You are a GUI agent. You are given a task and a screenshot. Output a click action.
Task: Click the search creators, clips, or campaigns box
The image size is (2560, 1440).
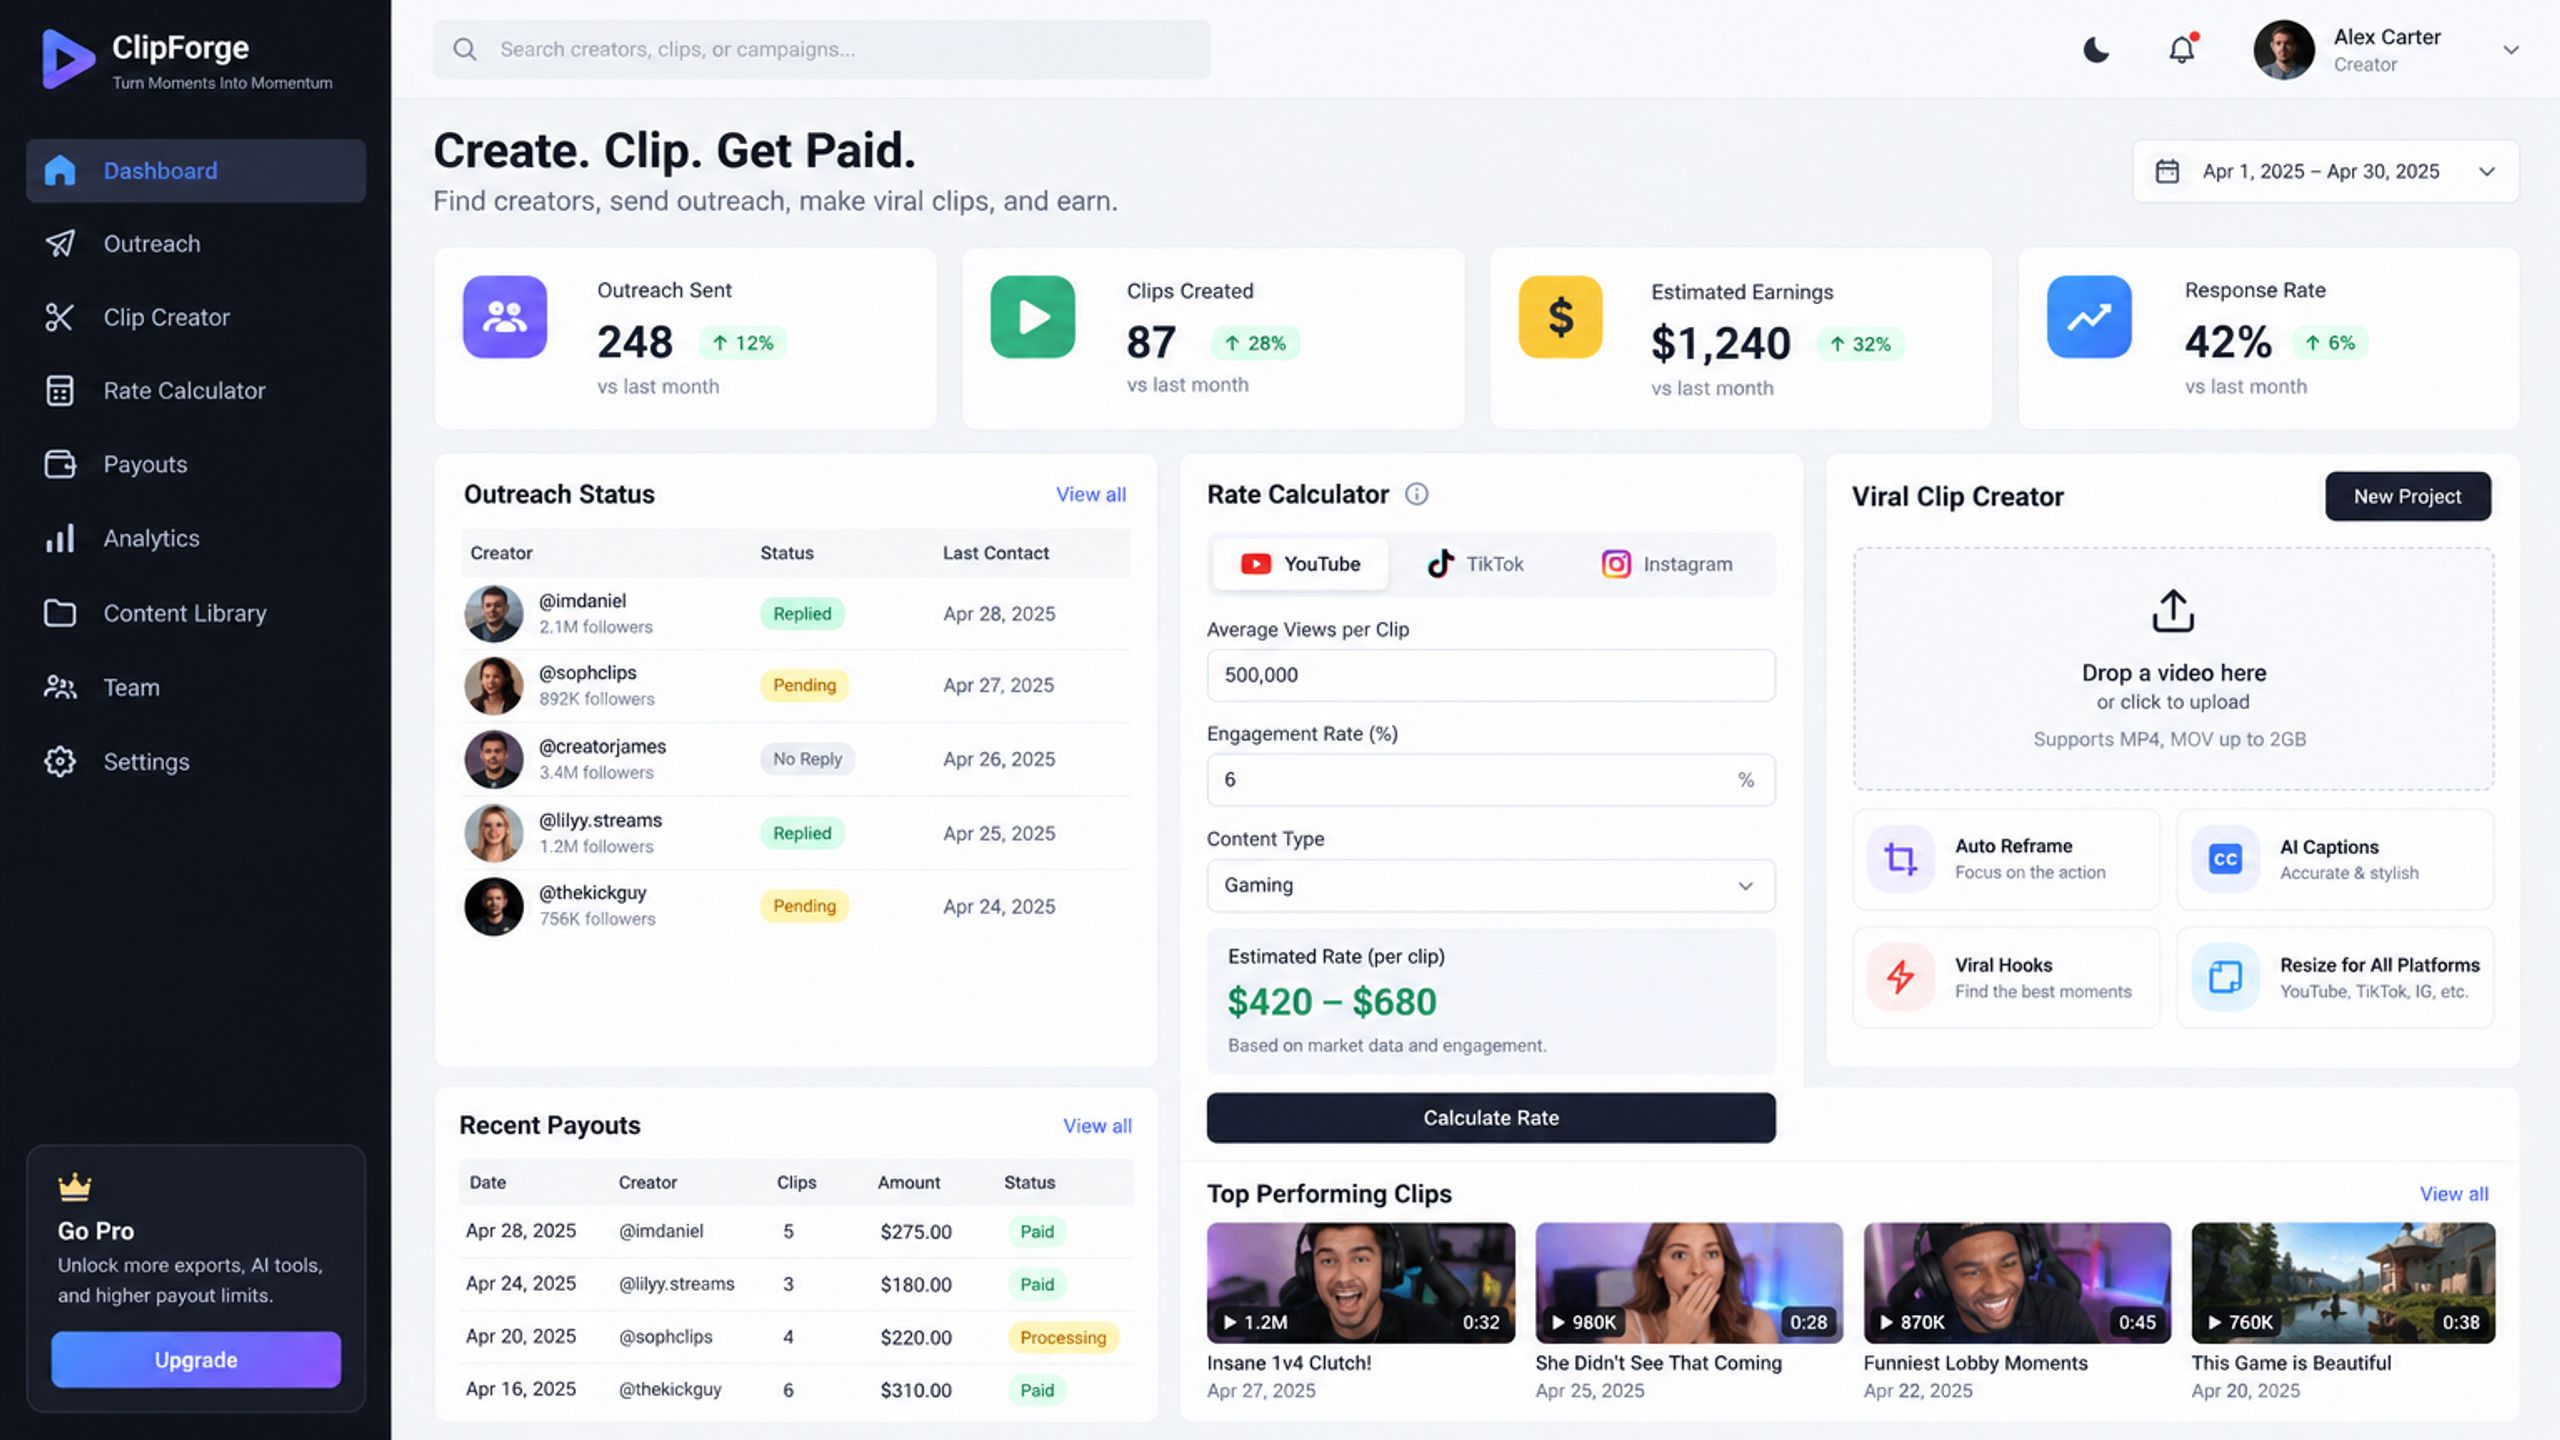click(821, 49)
